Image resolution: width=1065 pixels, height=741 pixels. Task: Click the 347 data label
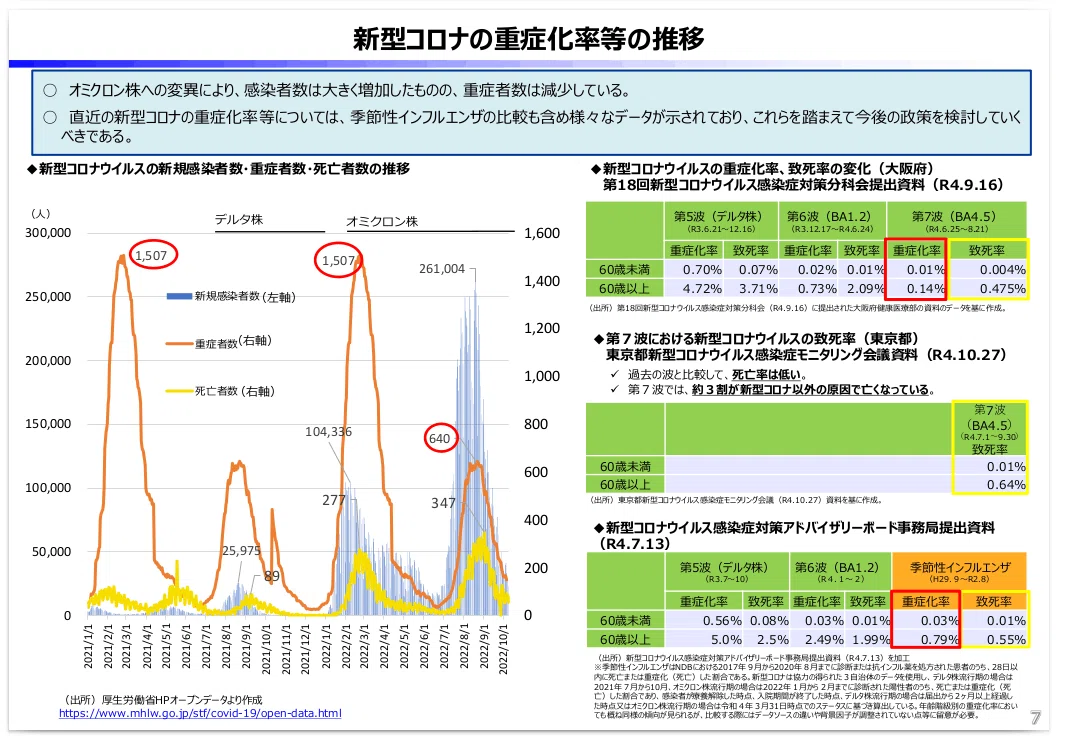tap(443, 503)
